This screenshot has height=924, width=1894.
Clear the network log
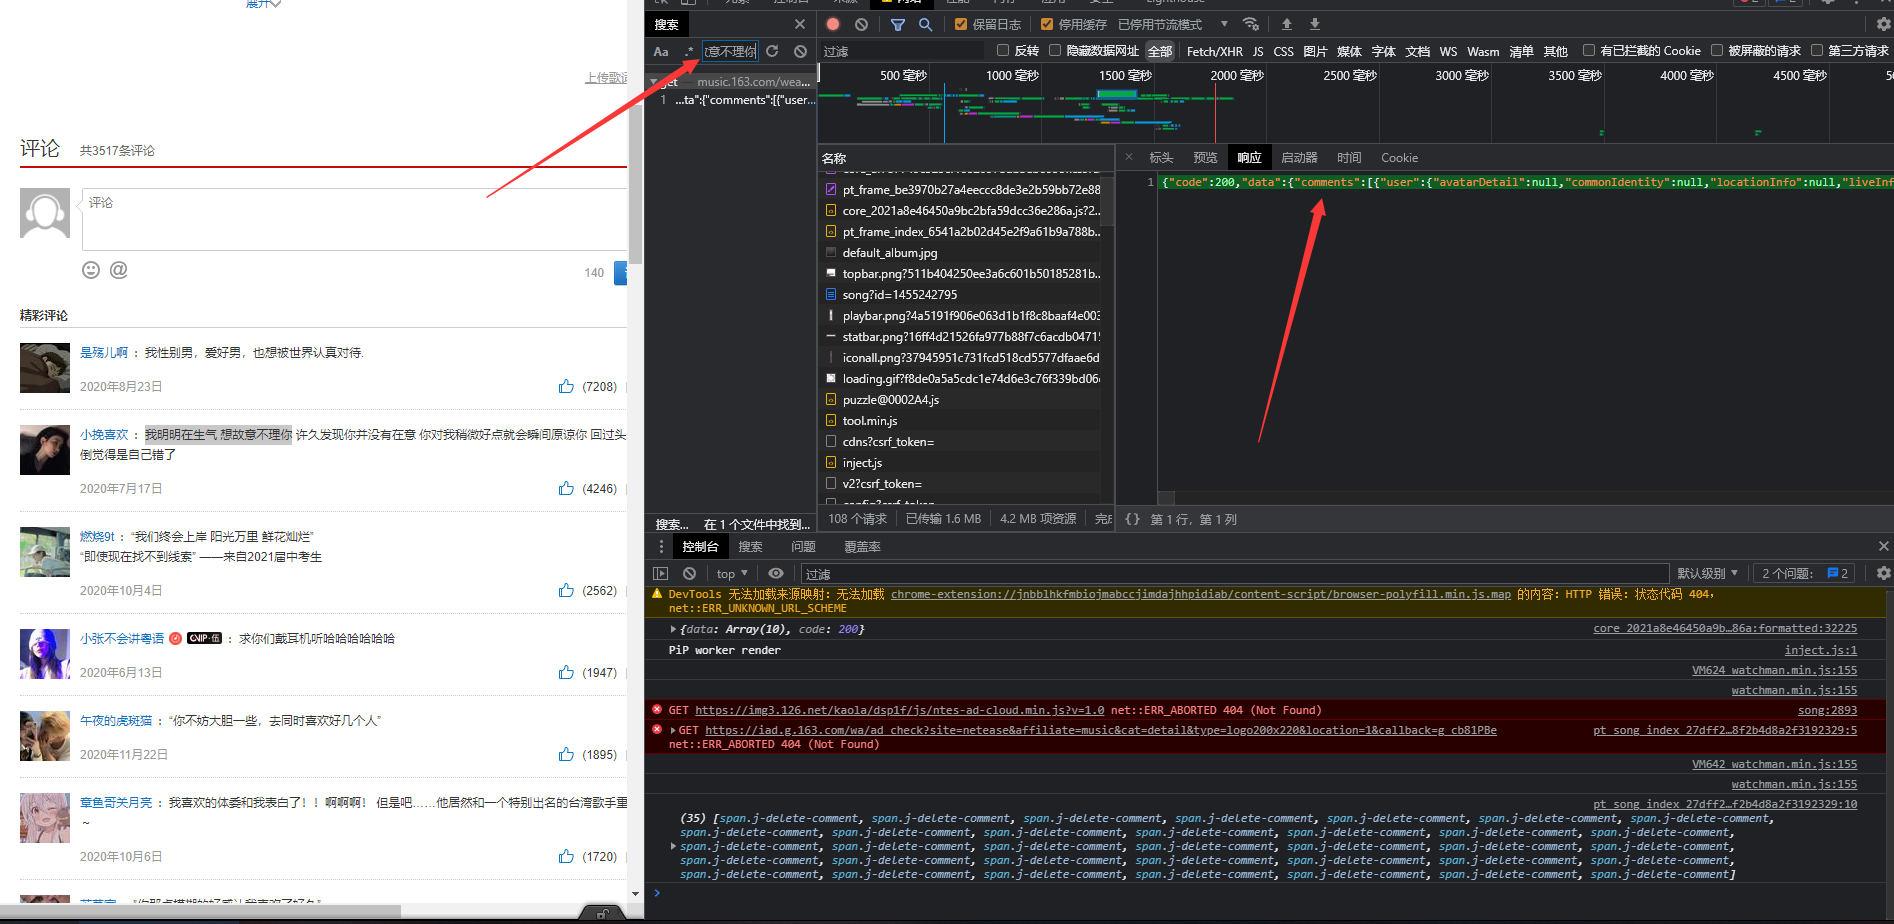click(x=861, y=24)
